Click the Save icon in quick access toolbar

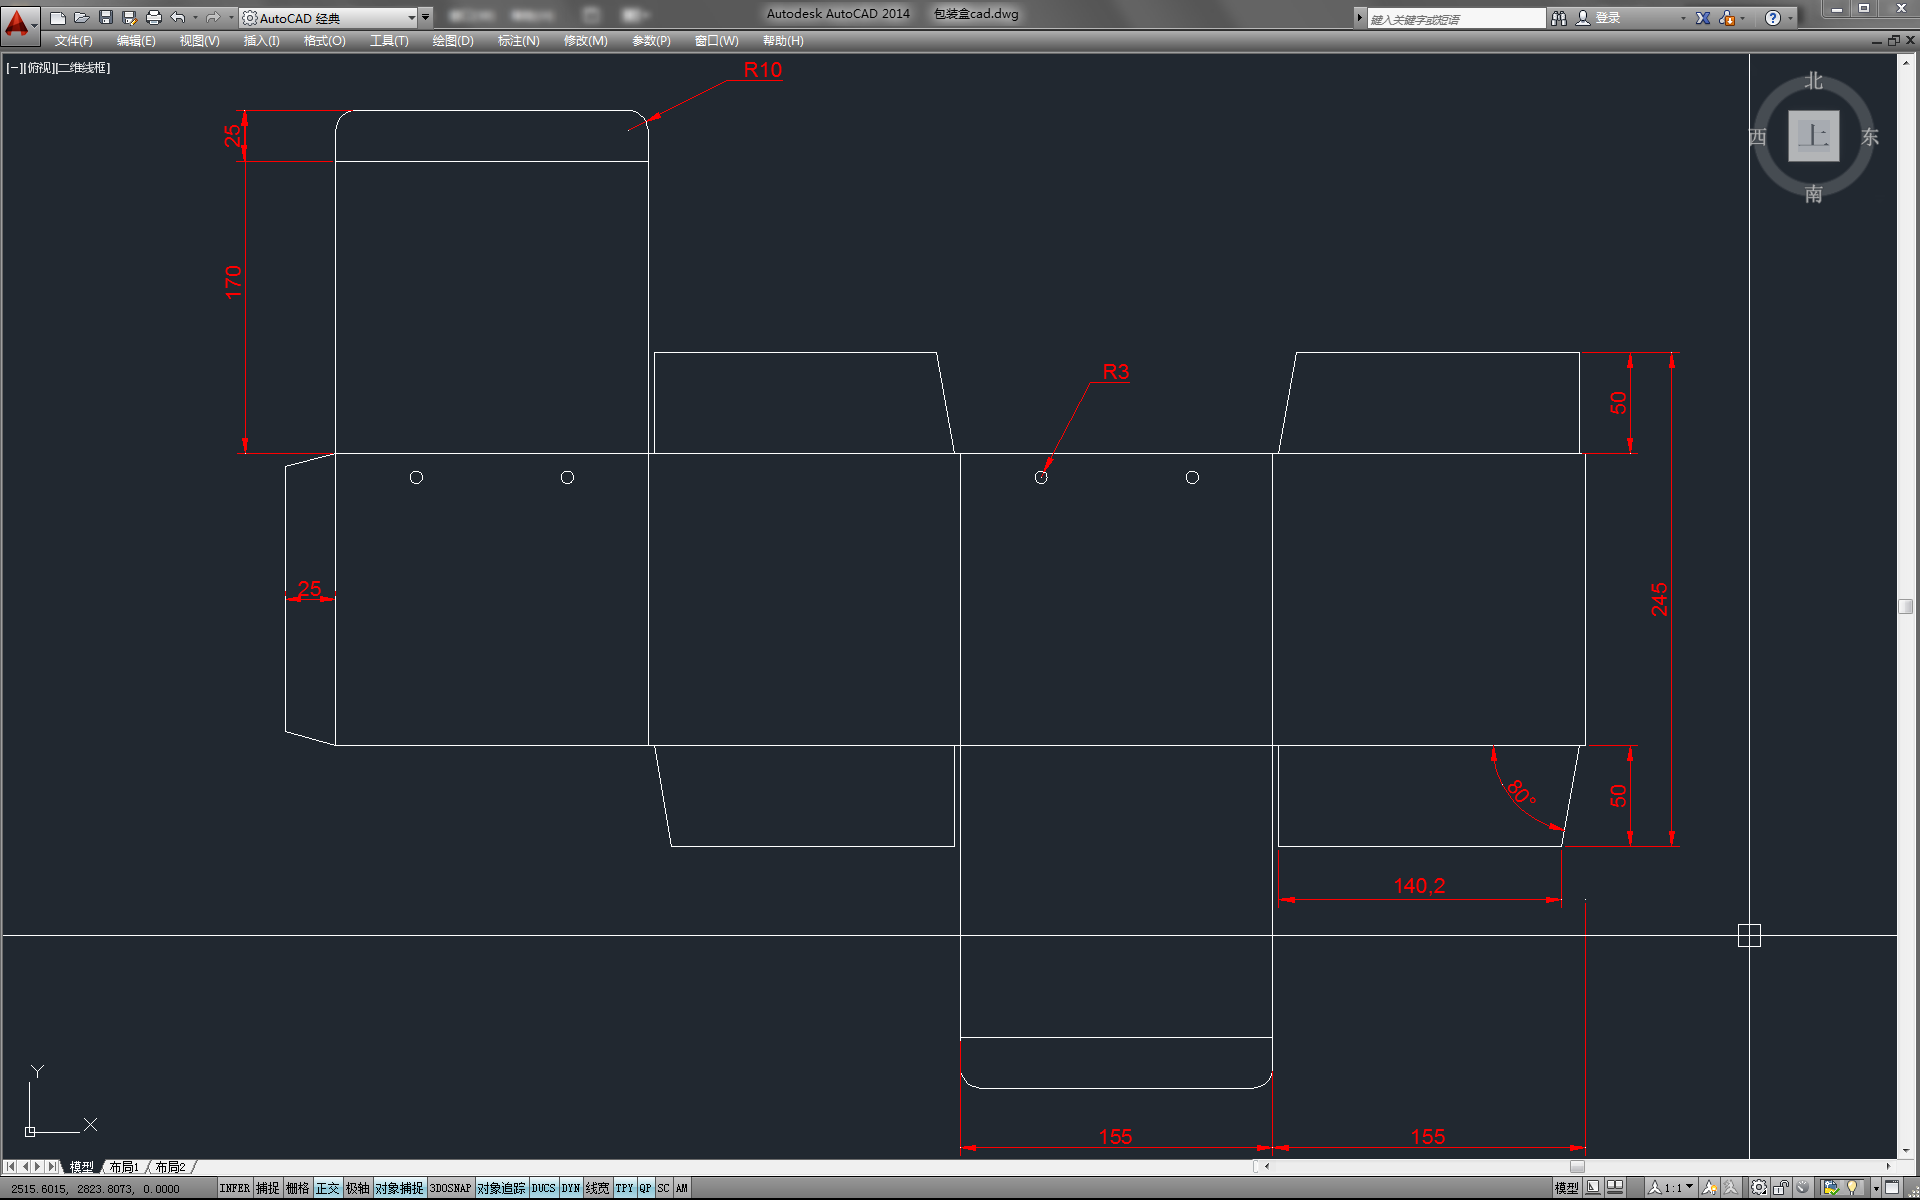pyautogui.click(x=106, y=17)
